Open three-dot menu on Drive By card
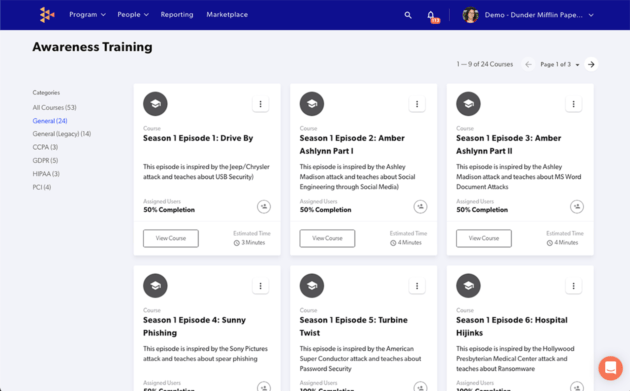The width and height of the screenshot is (630, 391). (260, 104)
